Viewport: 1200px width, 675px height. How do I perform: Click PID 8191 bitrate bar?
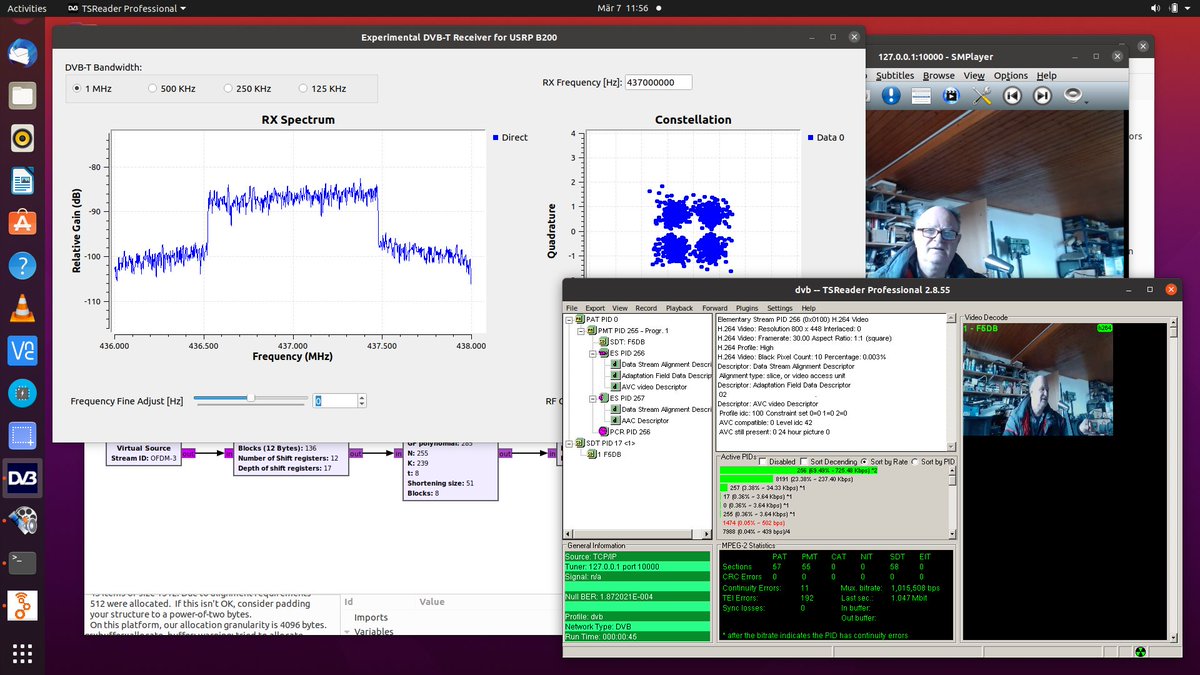click(747, 478)
